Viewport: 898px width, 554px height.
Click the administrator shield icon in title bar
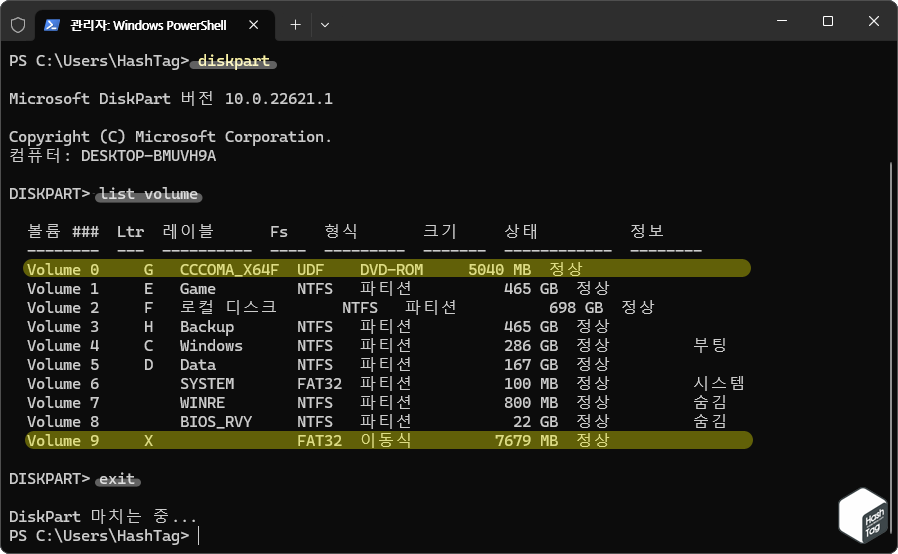click(x=18, y=25)
